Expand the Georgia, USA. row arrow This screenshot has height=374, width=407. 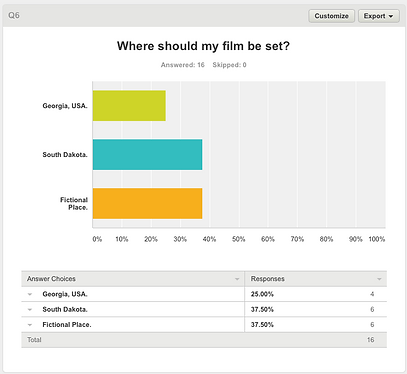tap(30, 294)
